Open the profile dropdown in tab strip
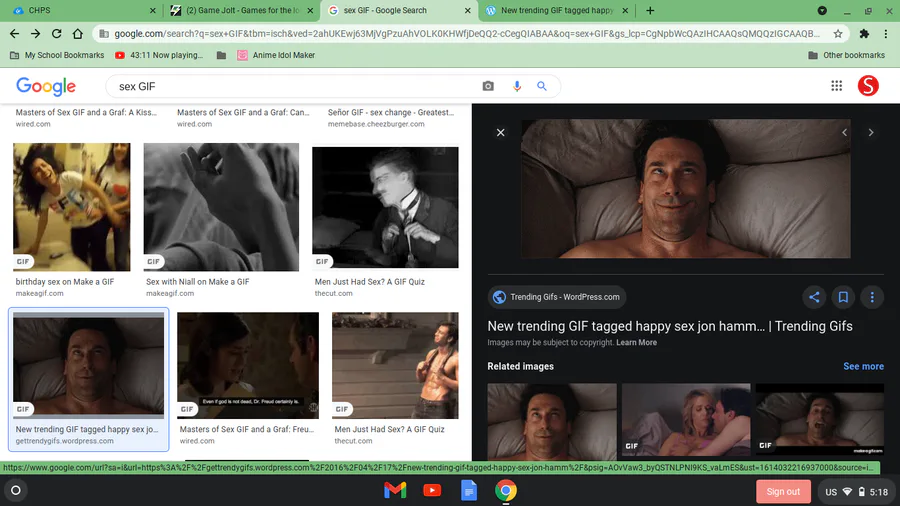This screenshot has height=506, width=900. click(822, 10)
